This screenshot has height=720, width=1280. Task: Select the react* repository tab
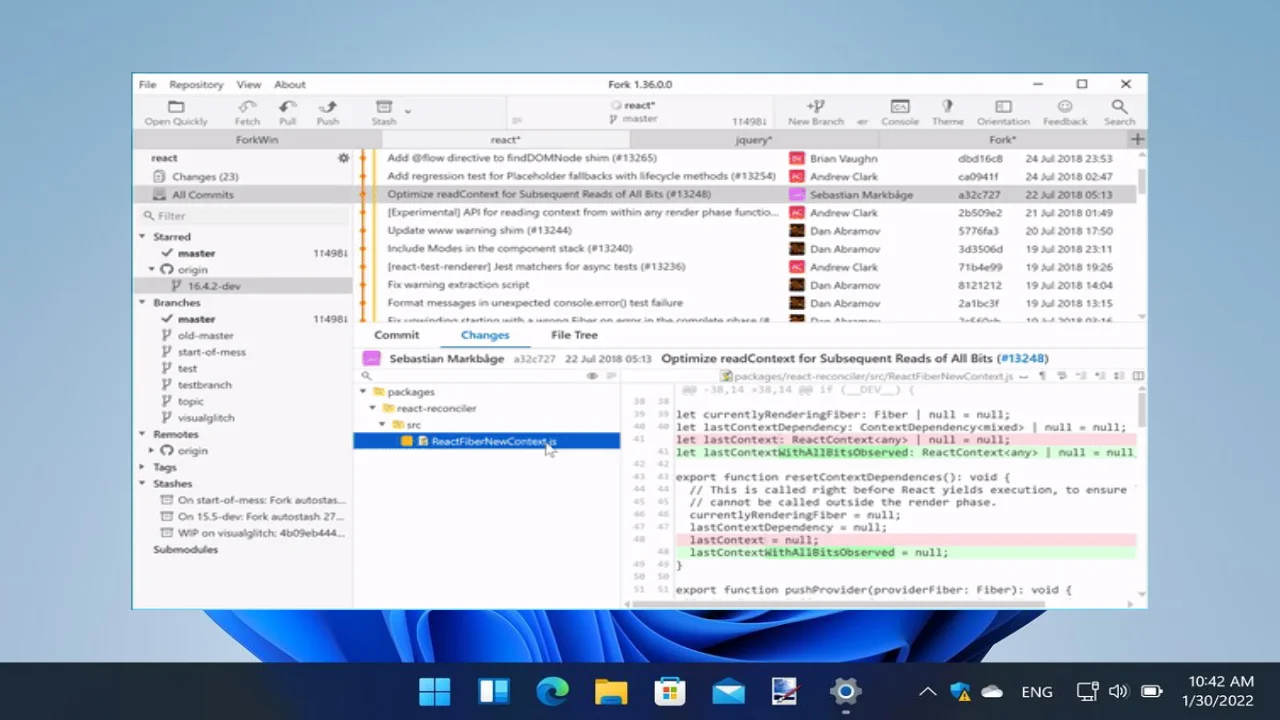tap(505, 140)
